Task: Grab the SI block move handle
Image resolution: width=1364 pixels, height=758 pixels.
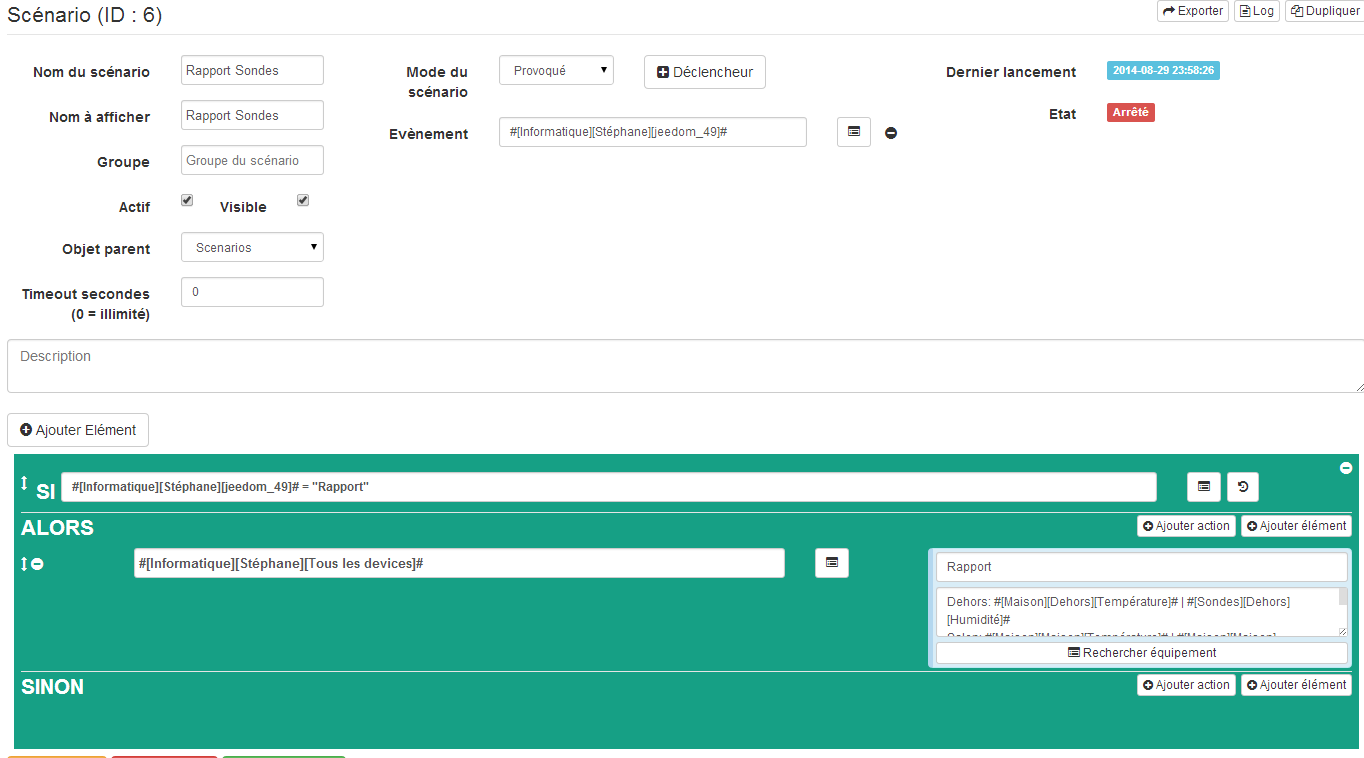Action: [25, 484]
